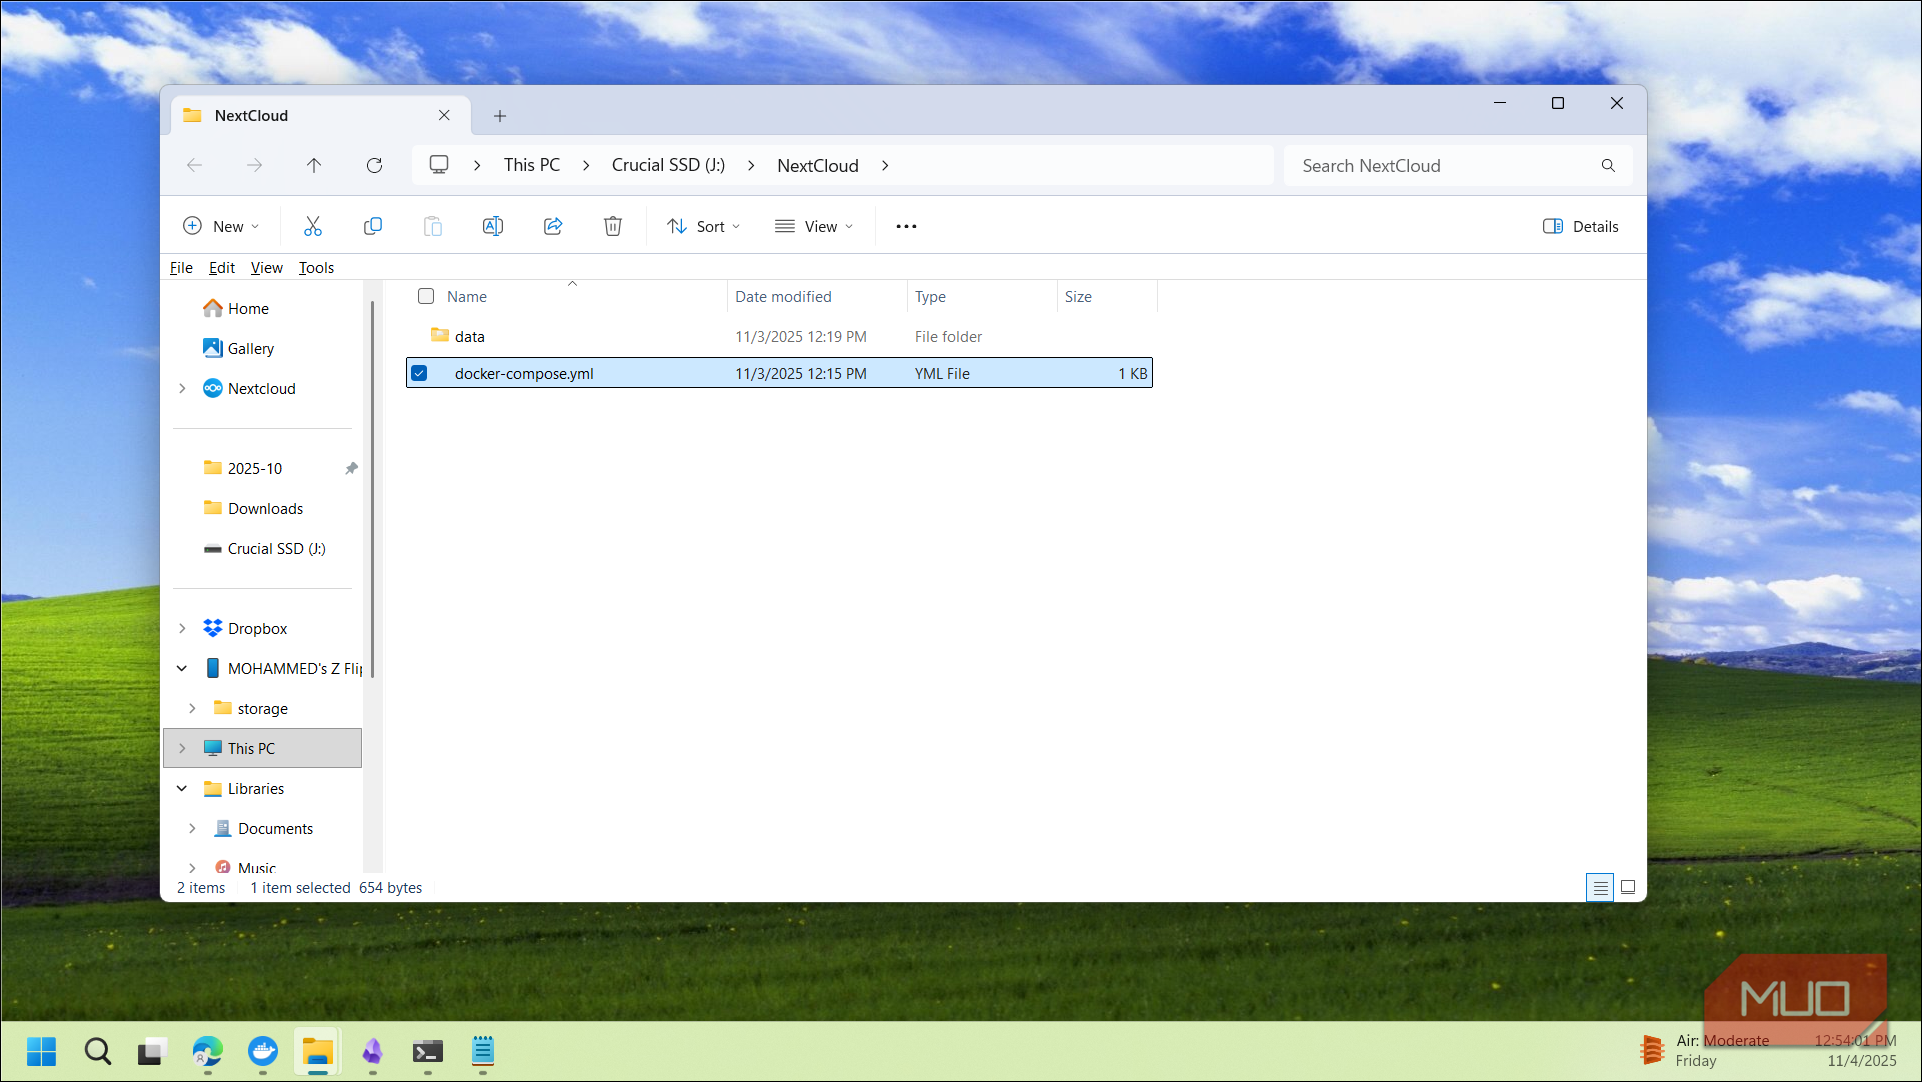
Task: Open the Terminal from taskbar
Action: [428, 1051]
